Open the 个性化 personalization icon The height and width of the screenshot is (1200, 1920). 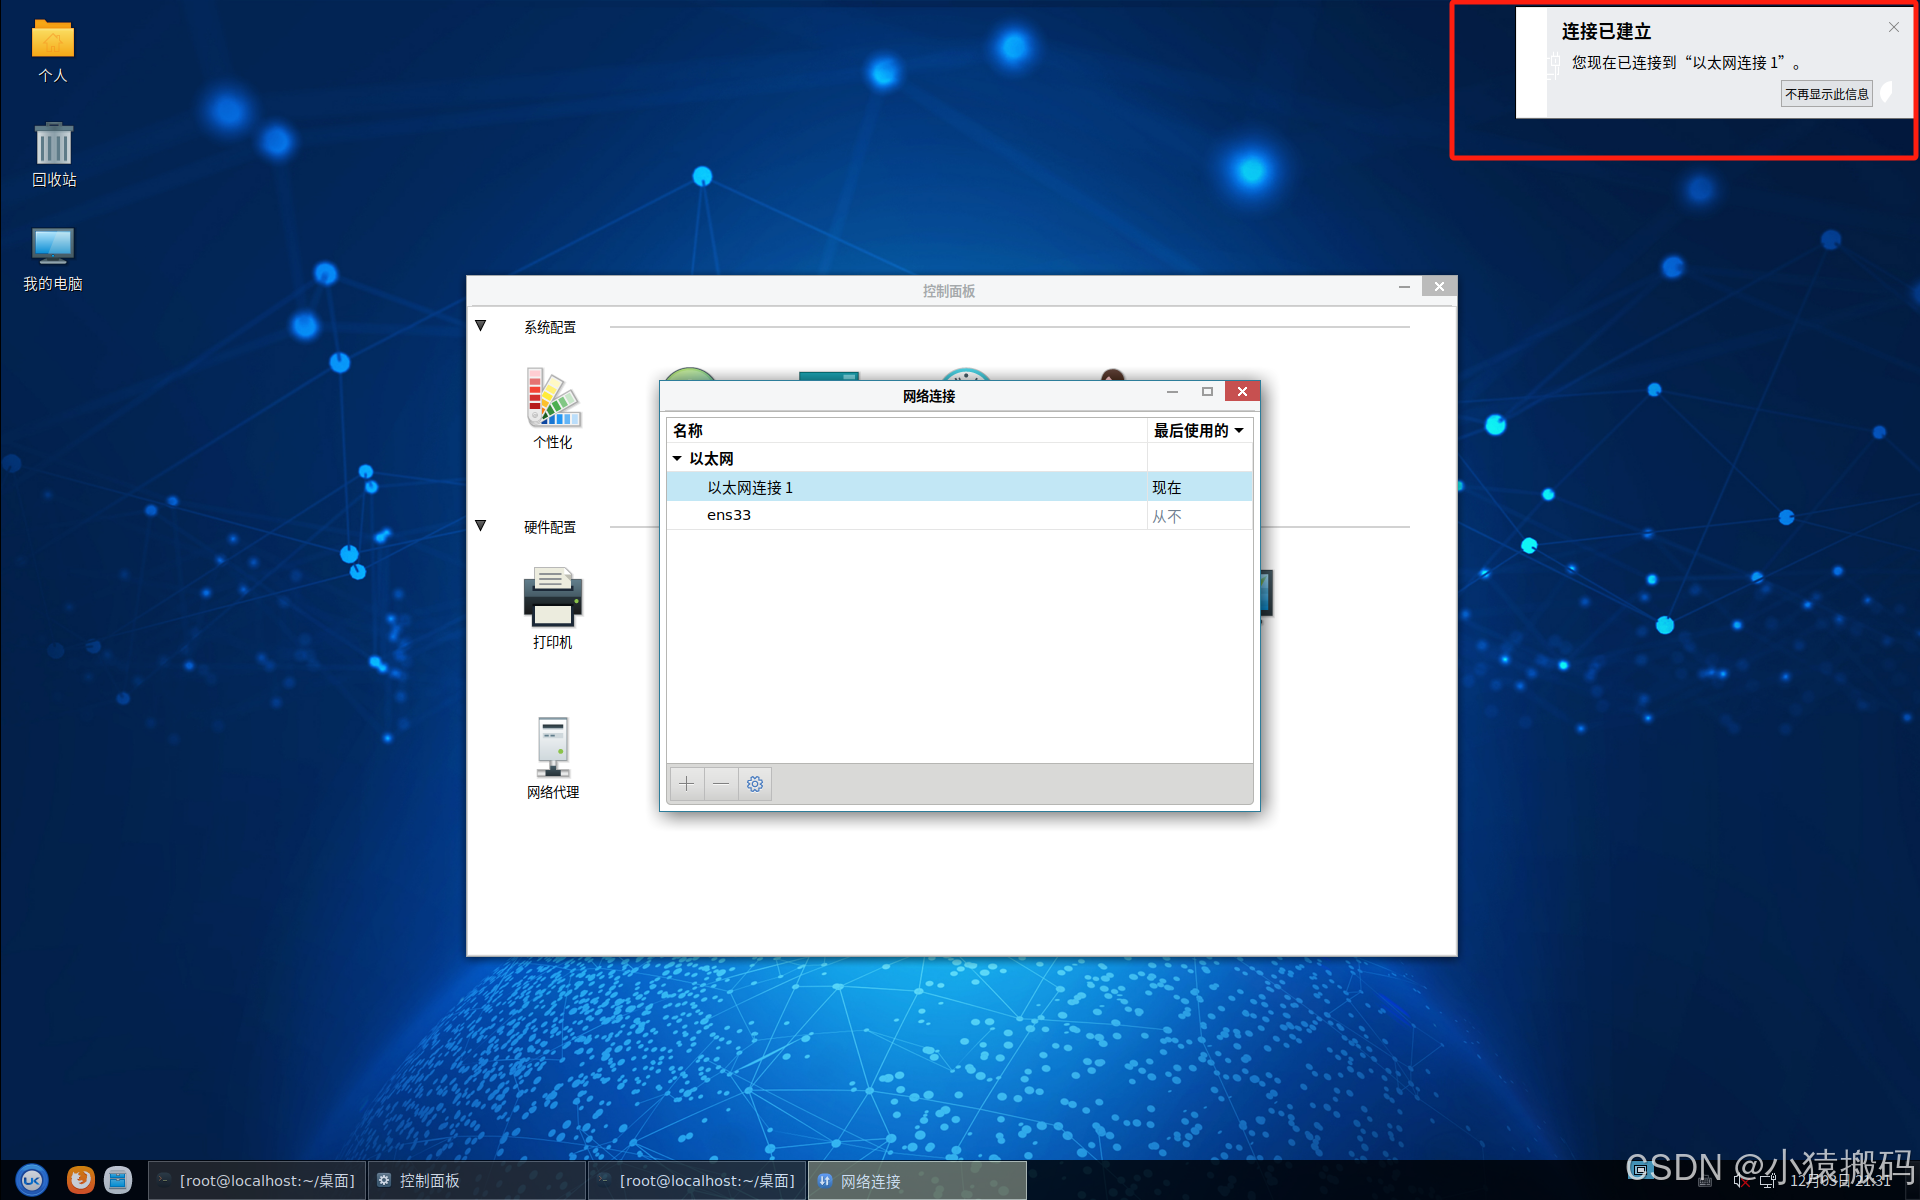pyautogui.click(x=553, y=399)
